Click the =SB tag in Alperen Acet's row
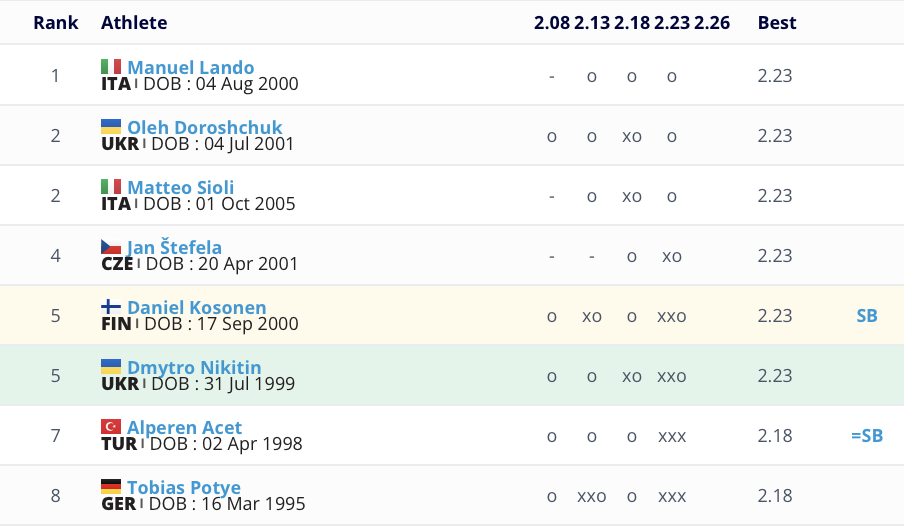 tap(866, 436)
